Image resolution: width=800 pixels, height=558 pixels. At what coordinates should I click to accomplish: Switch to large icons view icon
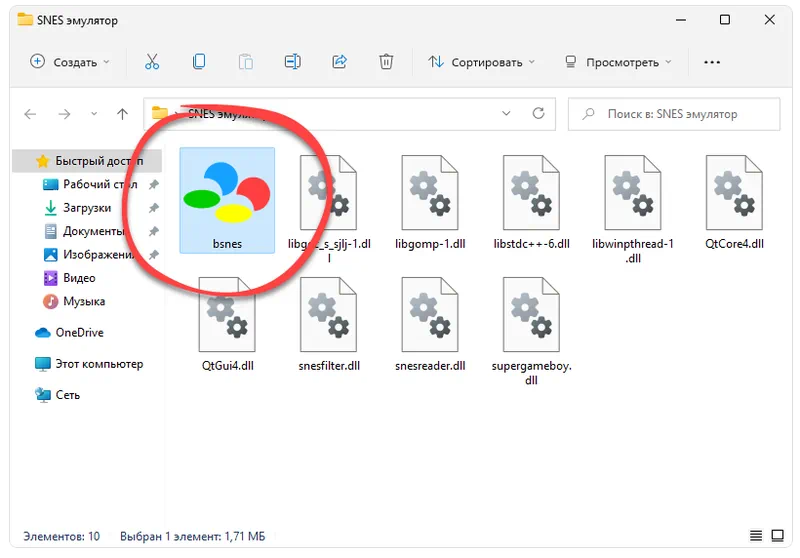(778, 536)
